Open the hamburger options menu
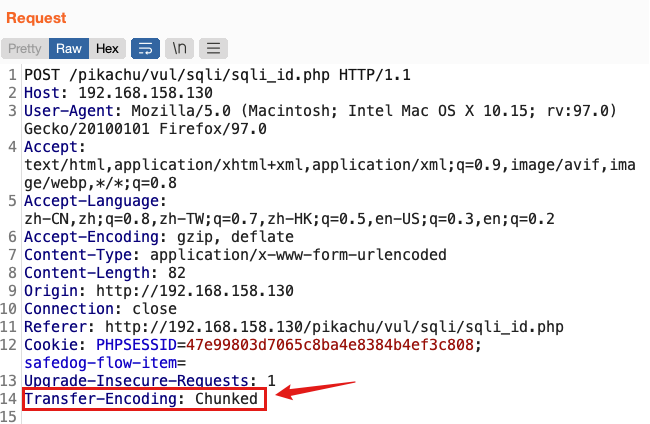This screenshot has height=424, width=650. click(213, 48)
